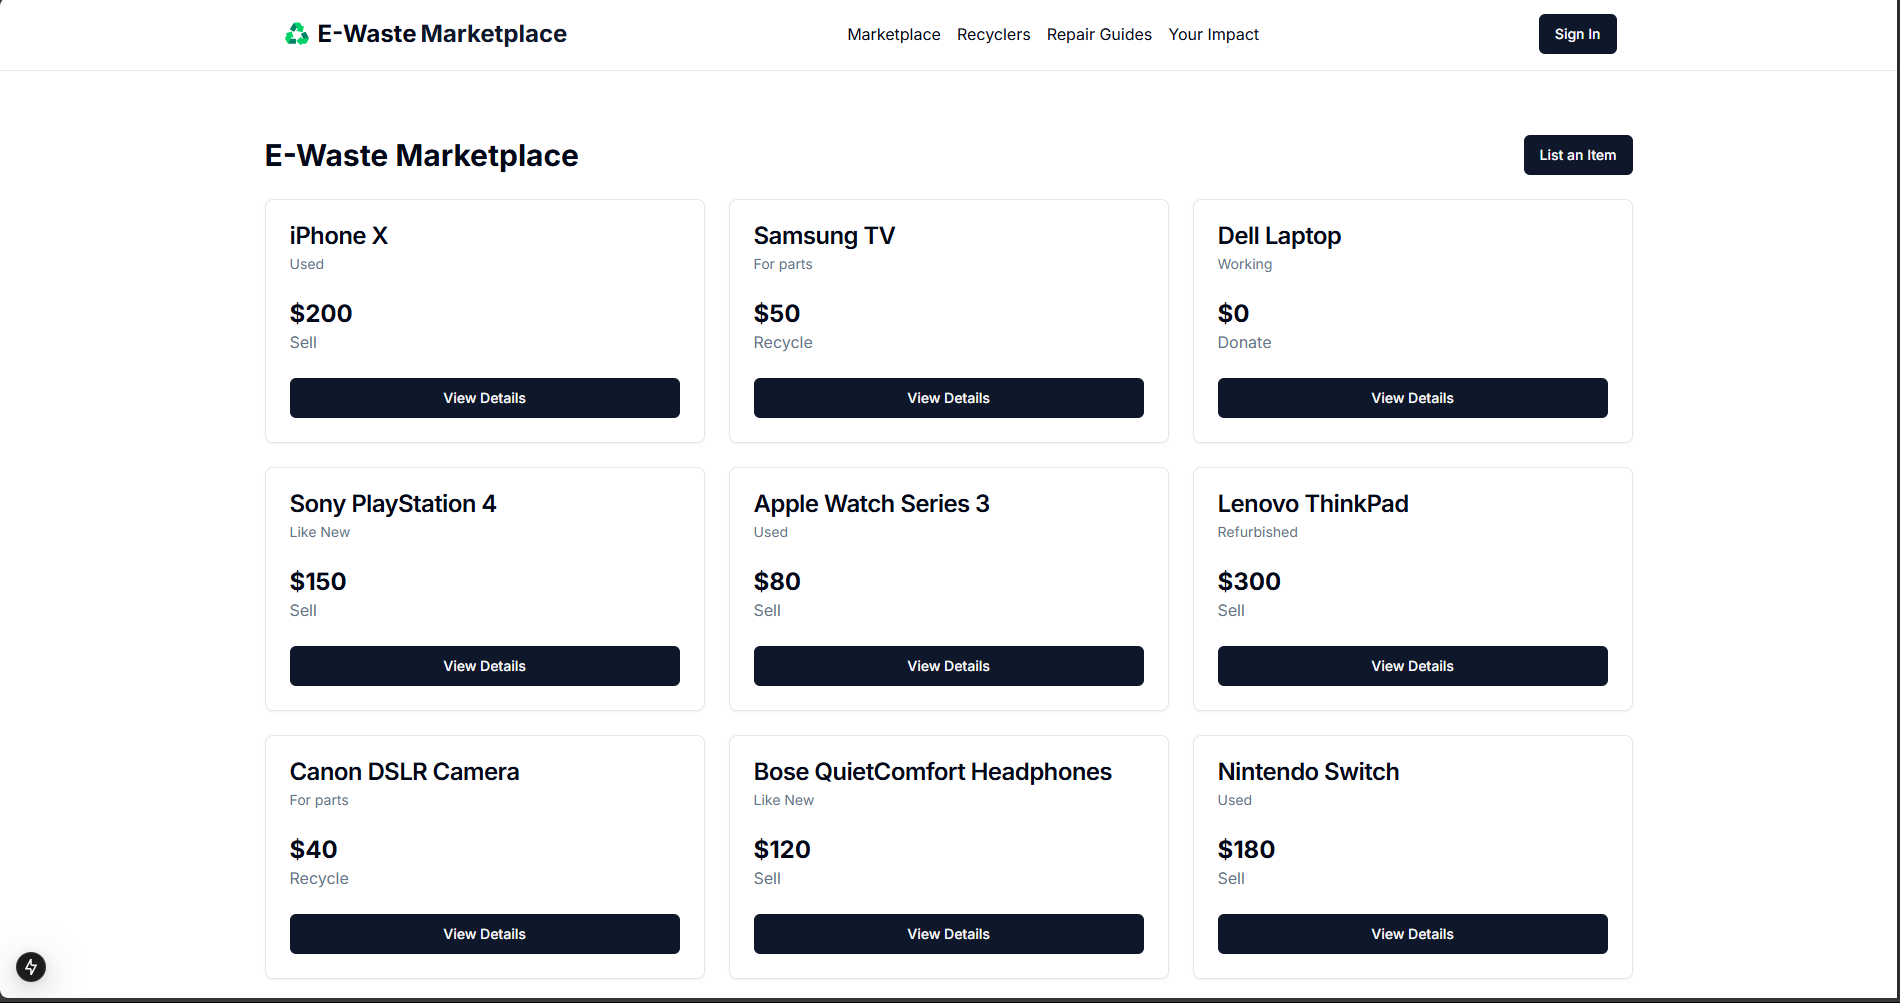The width and height of the screenshot is (1900, 1003).
Task: View details of the iPhone X listing
Action: tap(484, 397)
